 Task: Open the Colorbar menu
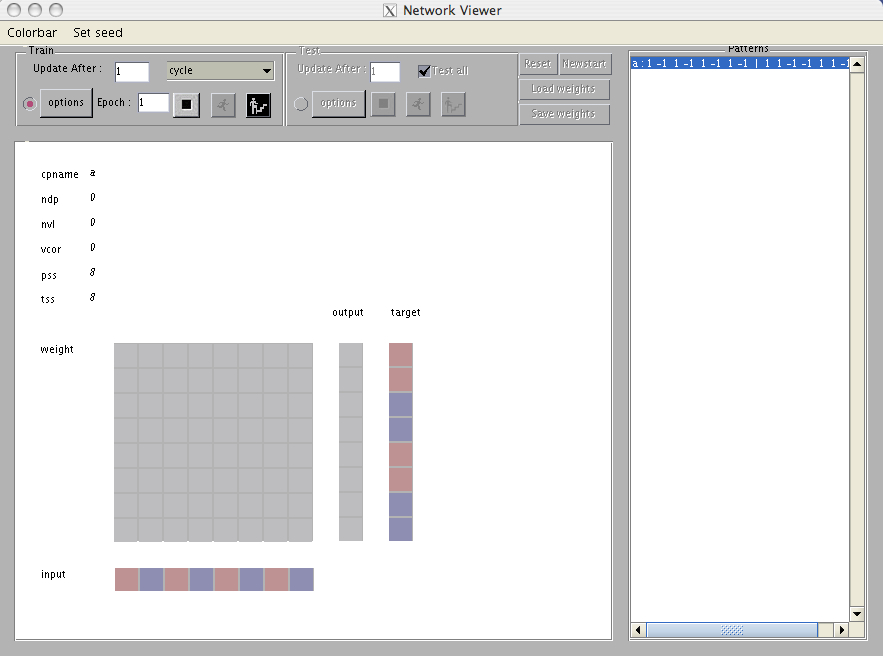[x=32, y=32]
